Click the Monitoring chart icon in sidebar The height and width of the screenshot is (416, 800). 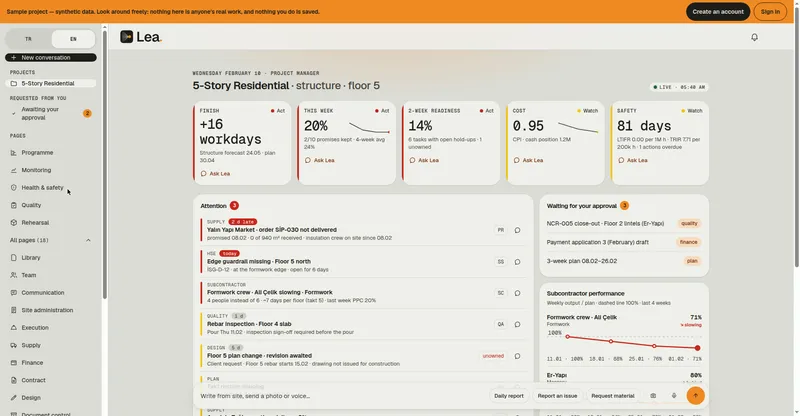coord(14,170)
